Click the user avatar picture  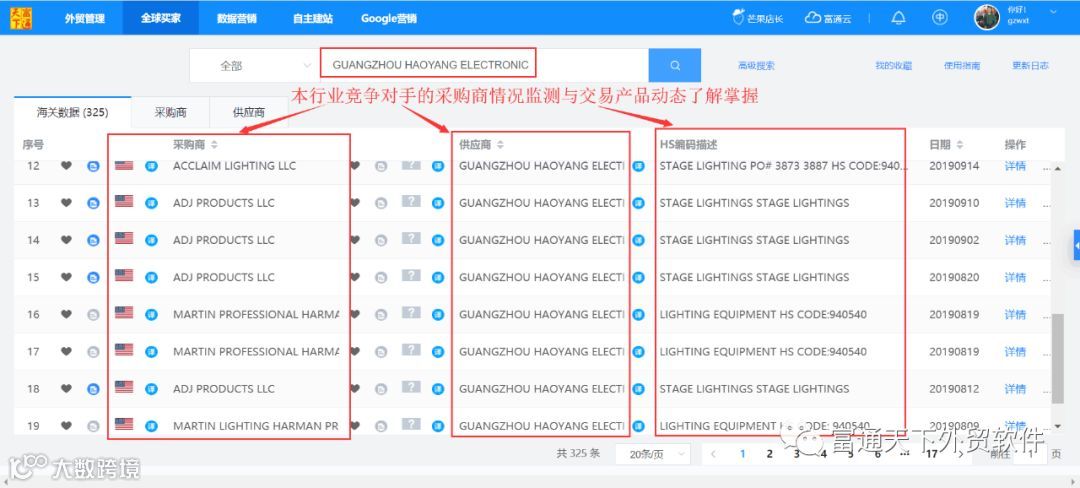(987, 17)
